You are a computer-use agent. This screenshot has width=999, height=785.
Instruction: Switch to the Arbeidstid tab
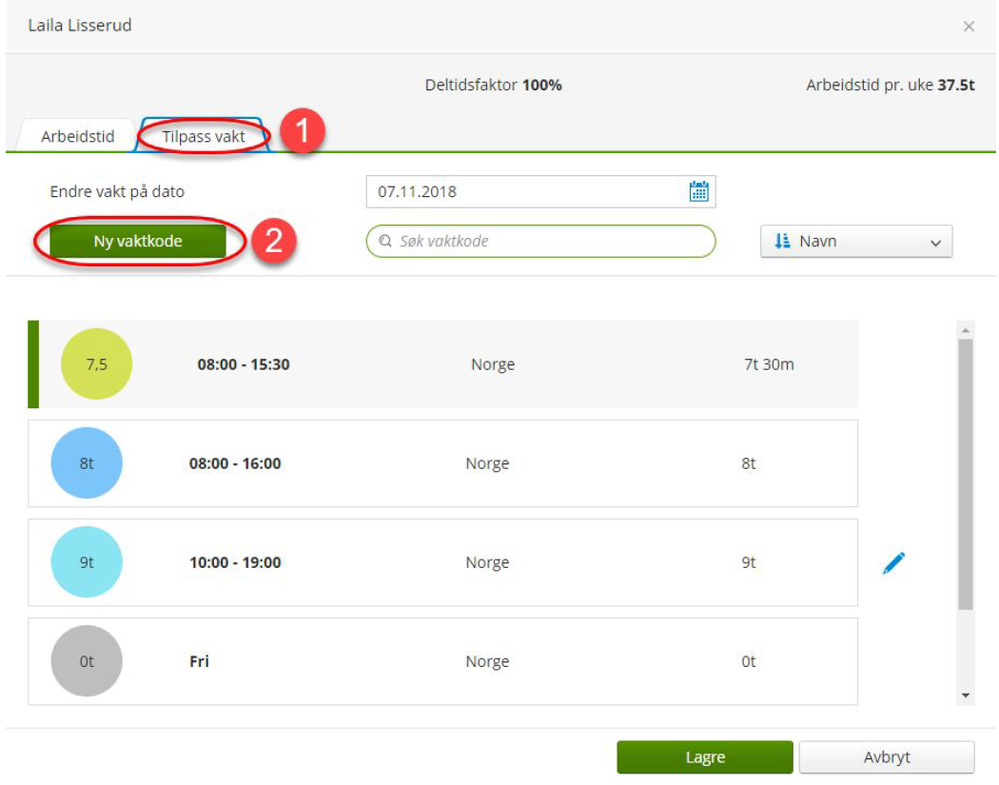click(77, 136)
